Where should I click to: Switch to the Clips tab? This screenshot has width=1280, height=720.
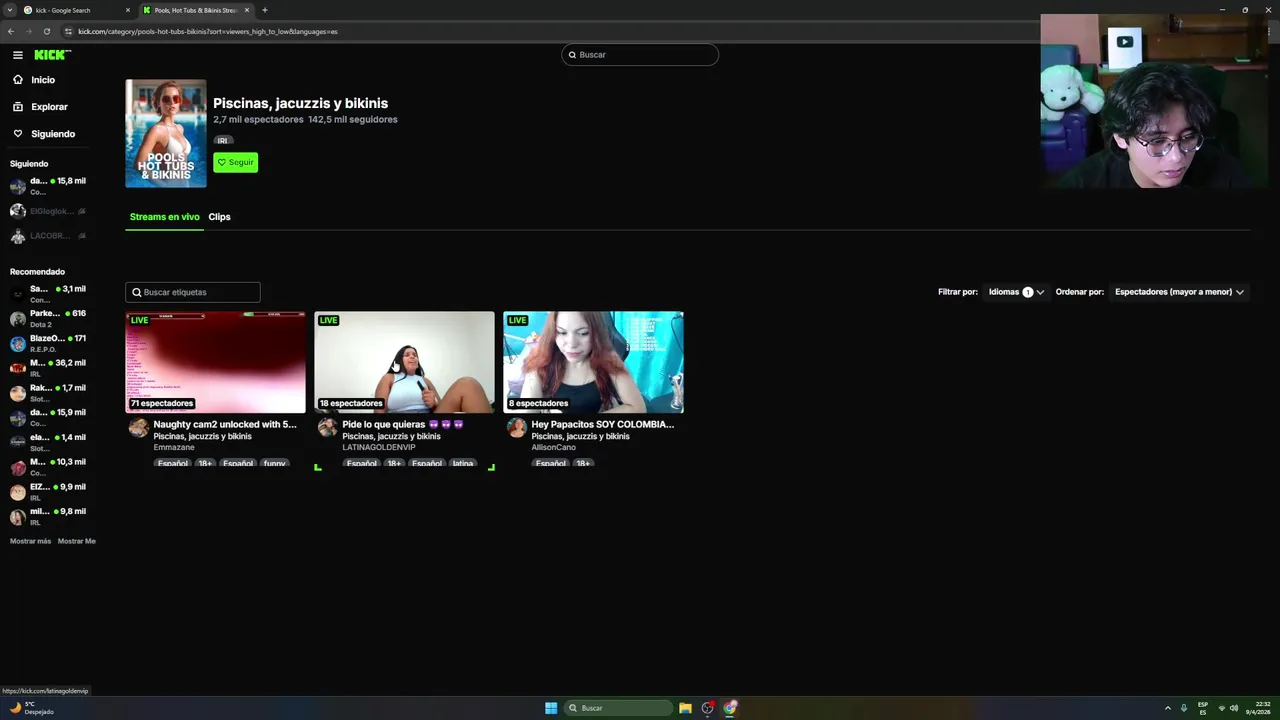pyautogui.click(x=219, y=217)
